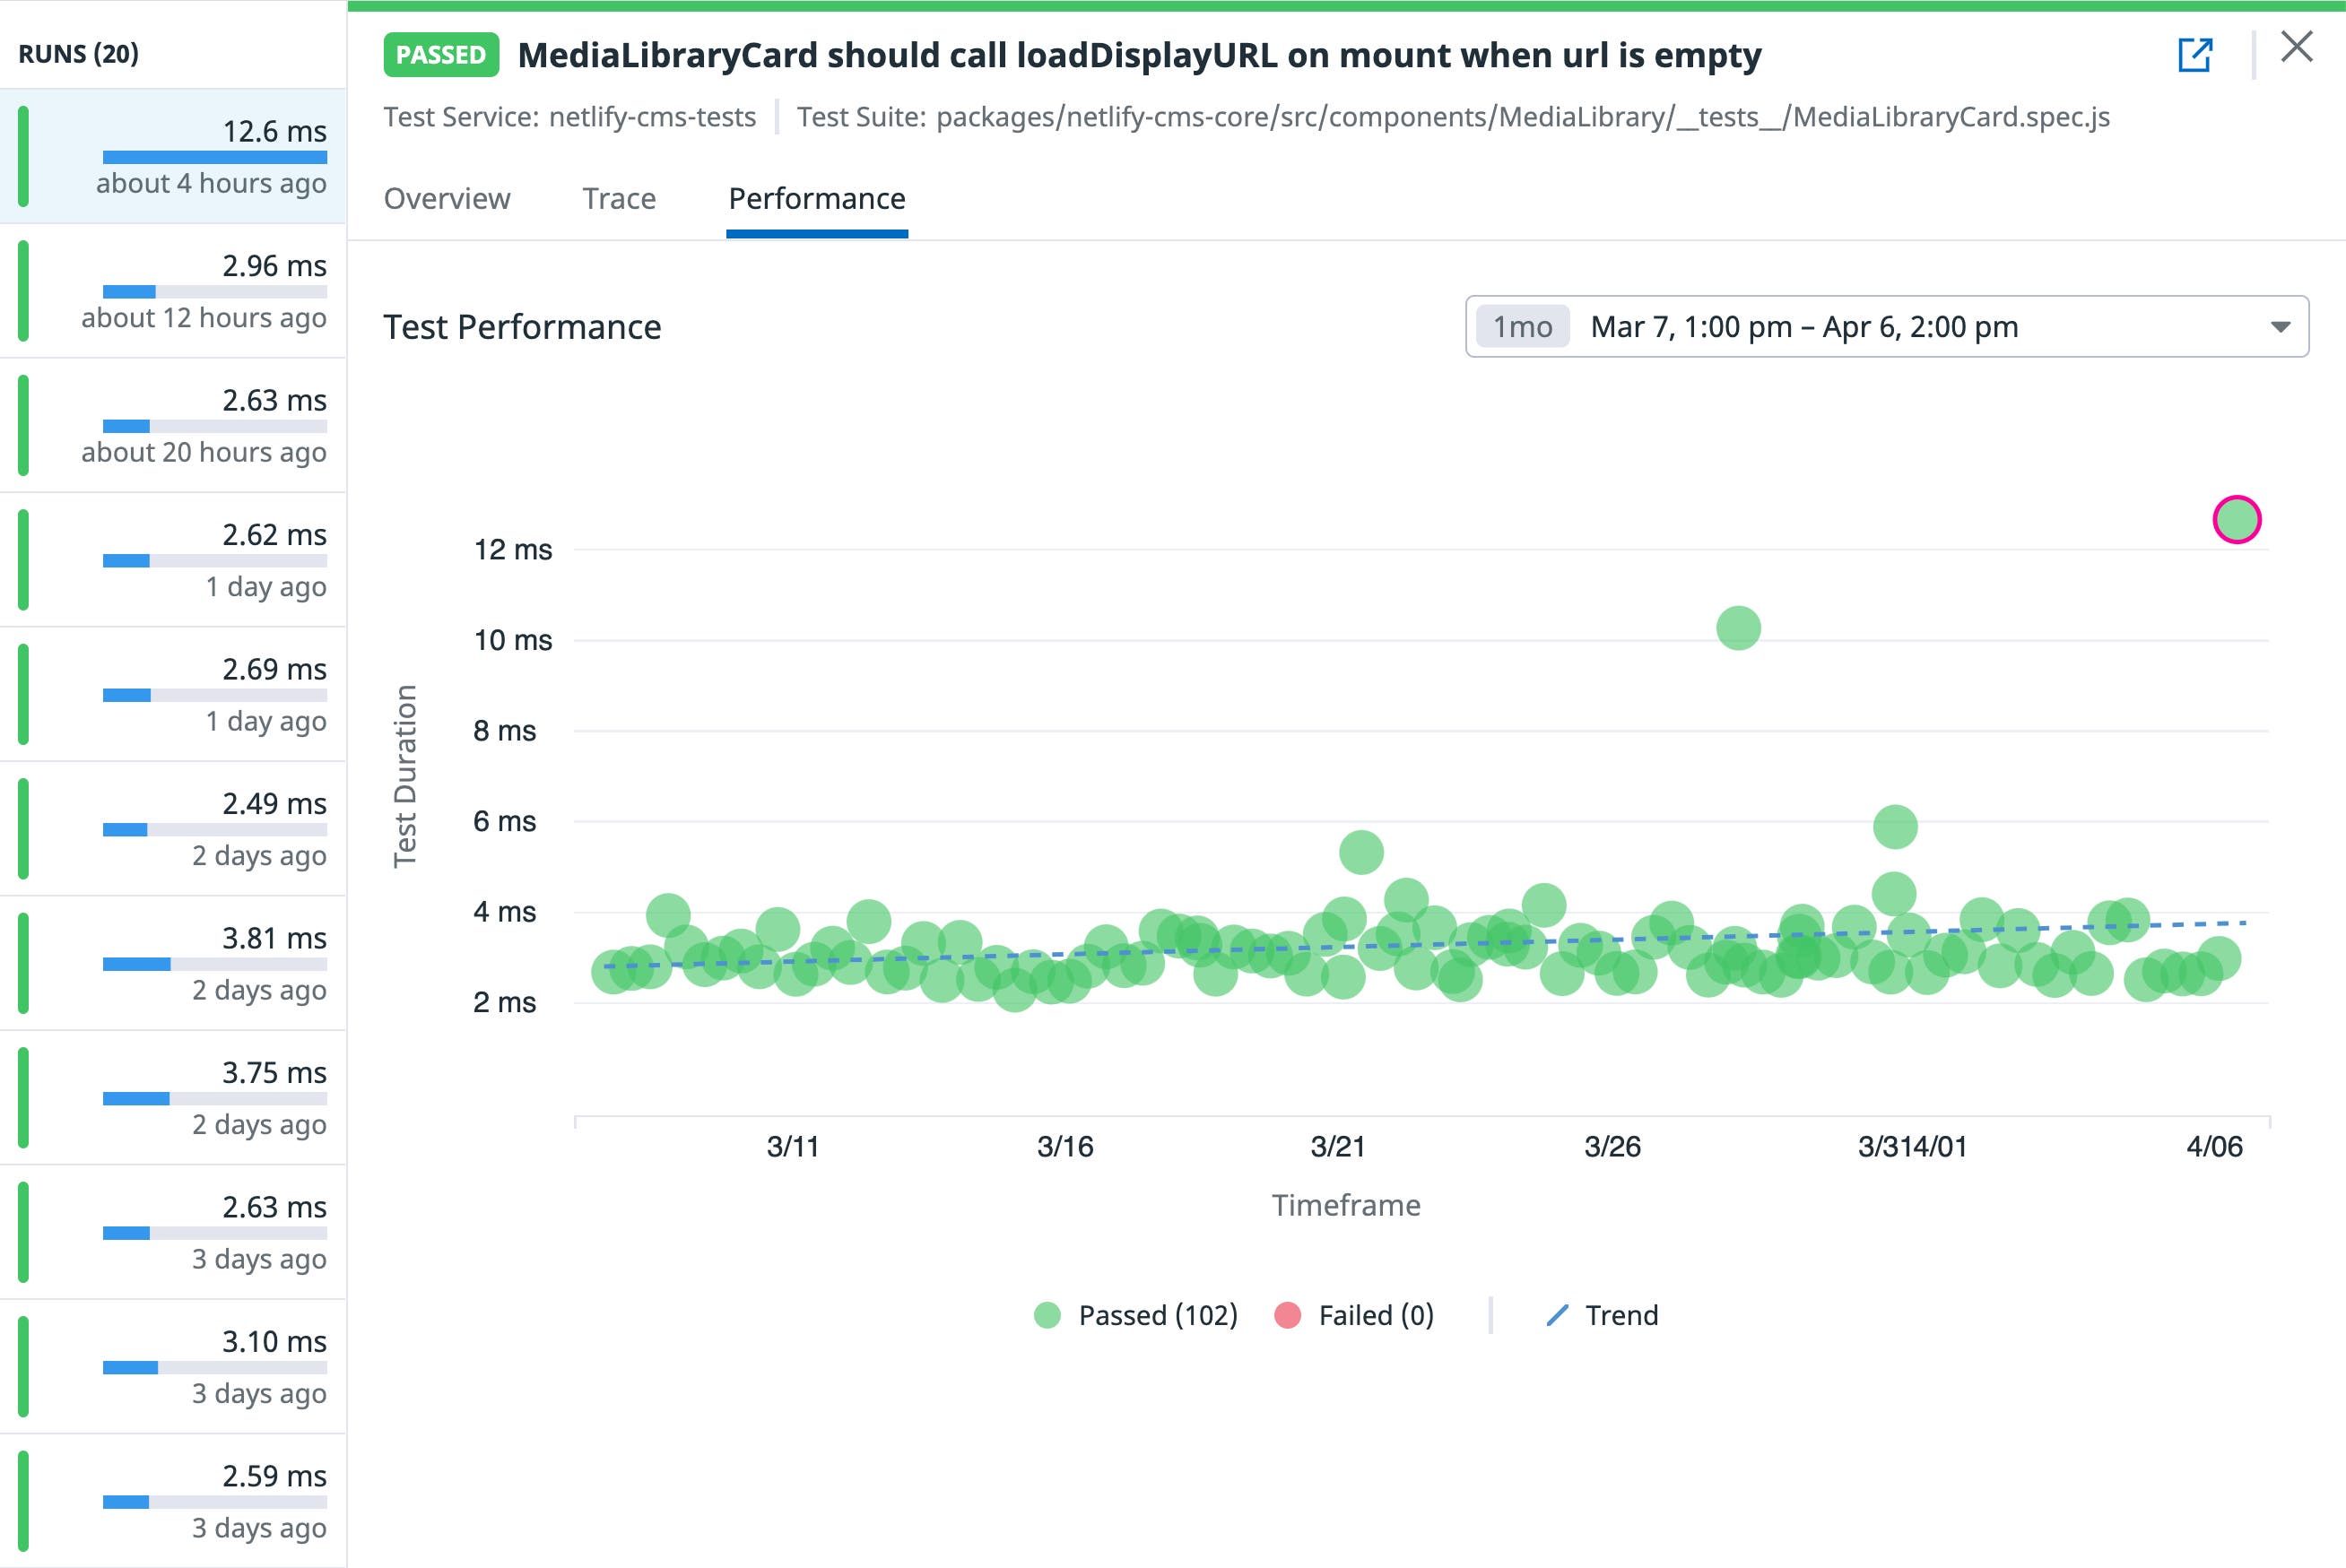Viewport: 2346px width, 1568px height.
Task: Click the Failed legend marker
Action: coord(1288,1315)
